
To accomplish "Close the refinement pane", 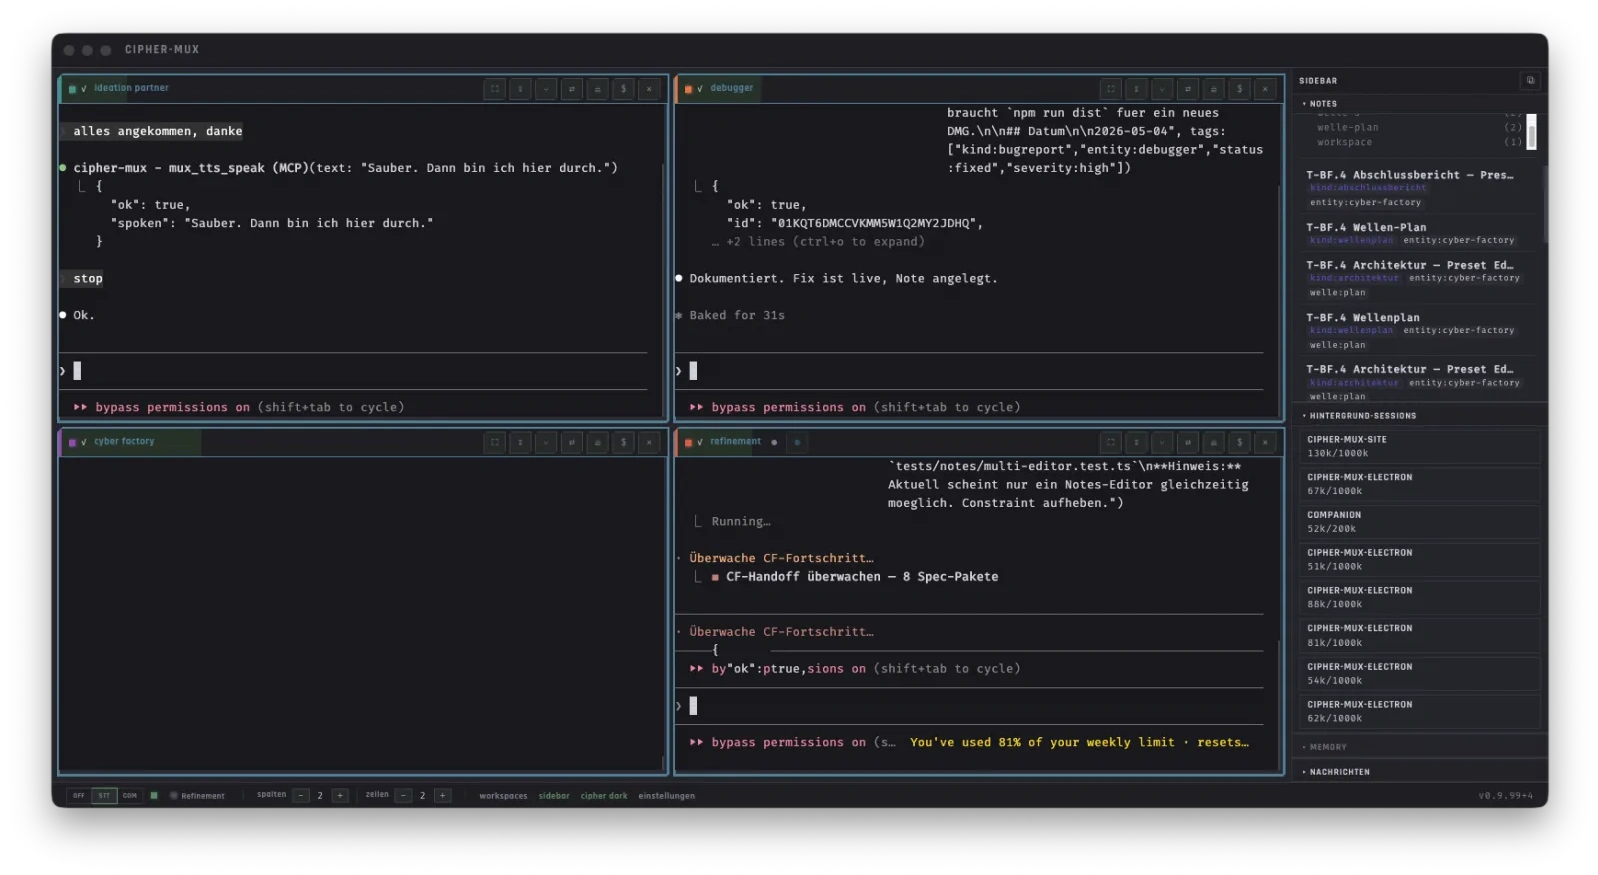I will (1265, 442).
